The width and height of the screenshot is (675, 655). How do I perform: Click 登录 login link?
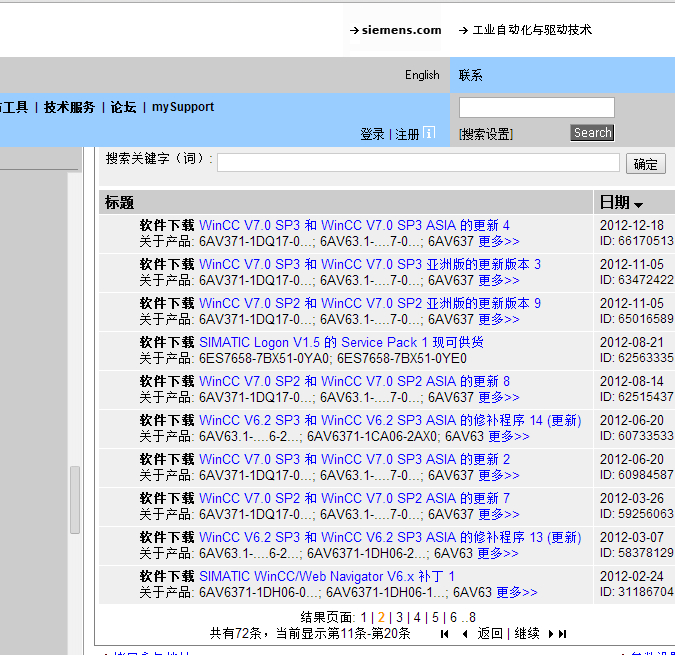point(372,134)
